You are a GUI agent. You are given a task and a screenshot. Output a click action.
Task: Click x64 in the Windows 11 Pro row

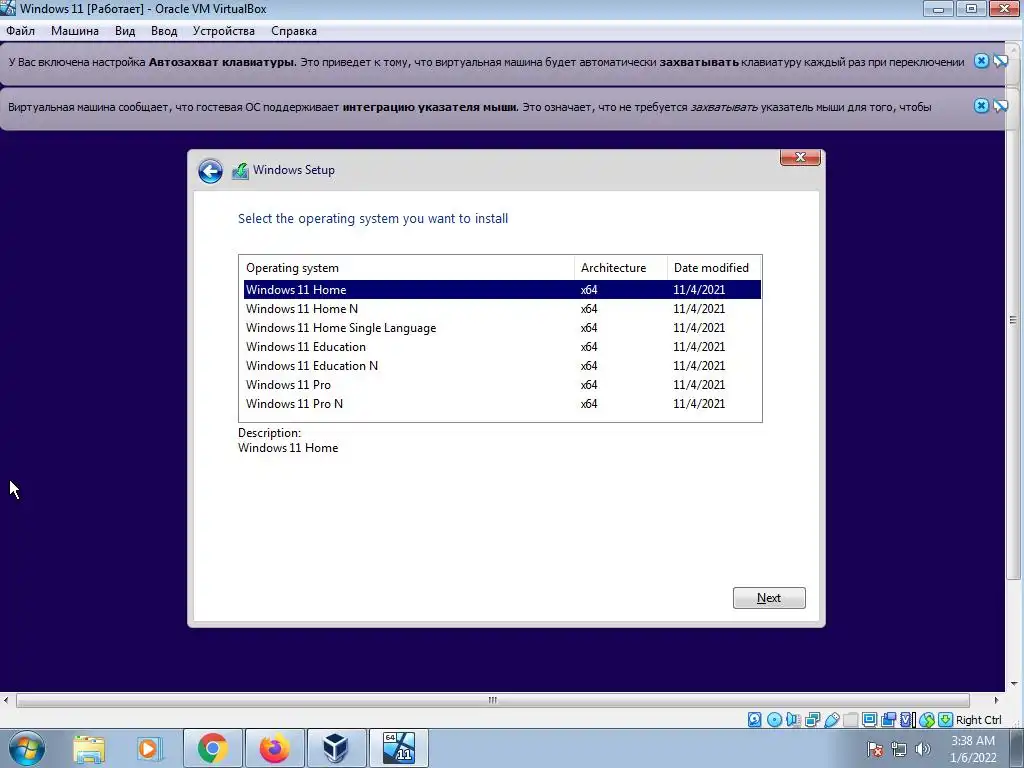pos(589,384)
